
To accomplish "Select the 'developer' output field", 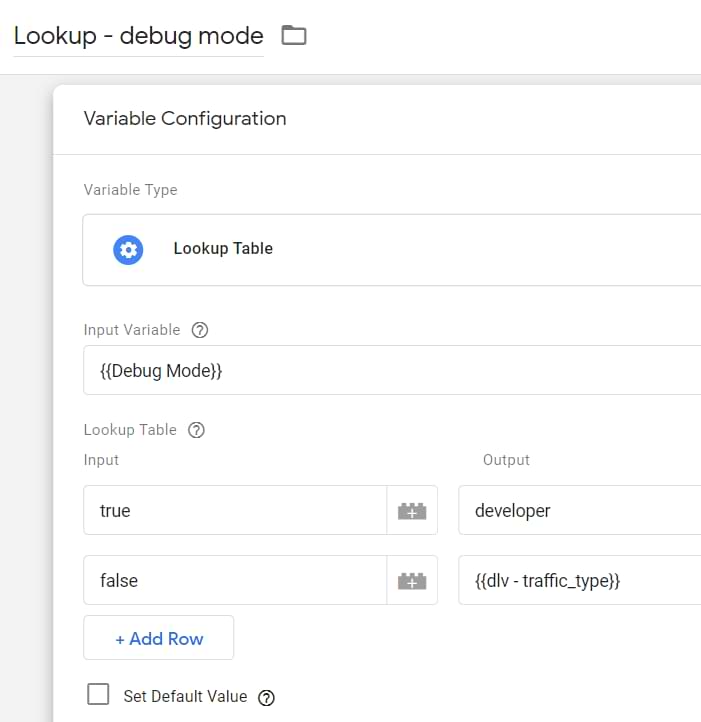I will tap(578, 511).
